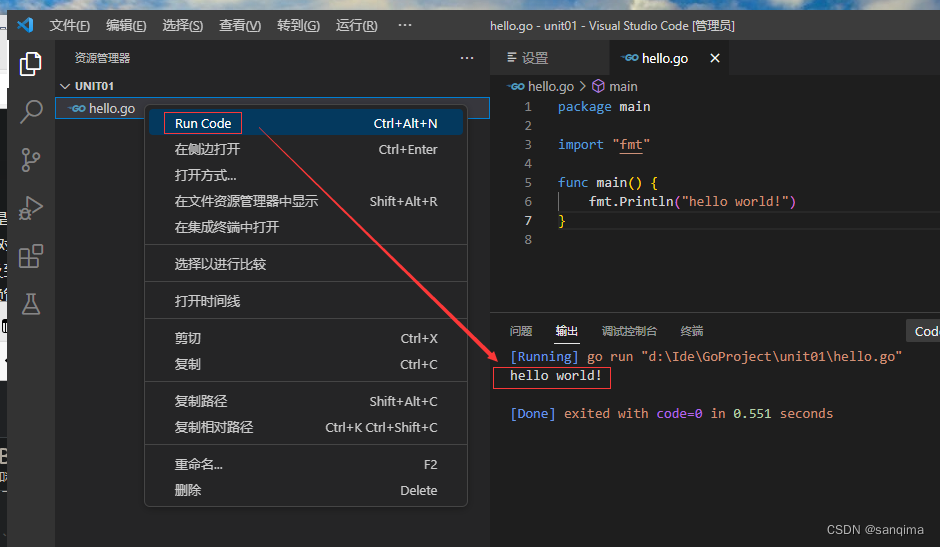Image resolution: width=940 pixels, height=547 pixels.
Task: Open the 查看(V) menu
Action: (x=240, y=25)
